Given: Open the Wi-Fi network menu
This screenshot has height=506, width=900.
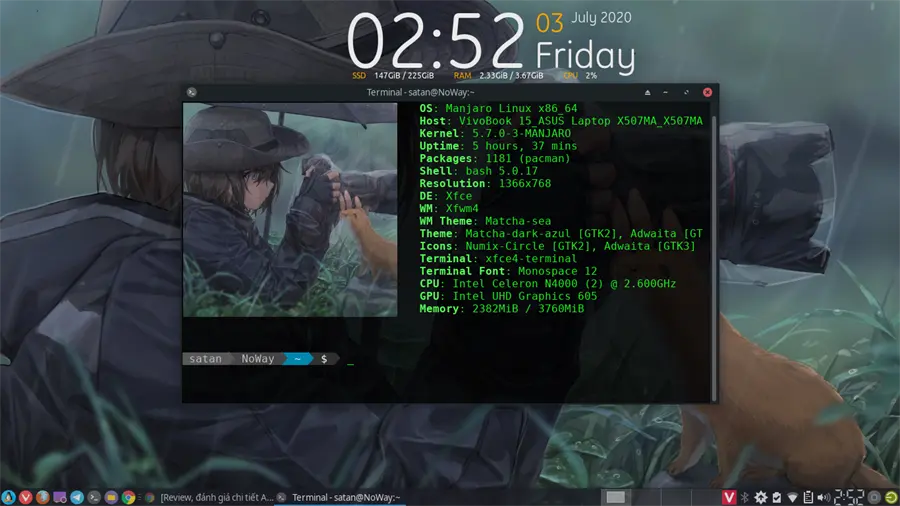Looking at the screenshot, I should click(793, 497).
